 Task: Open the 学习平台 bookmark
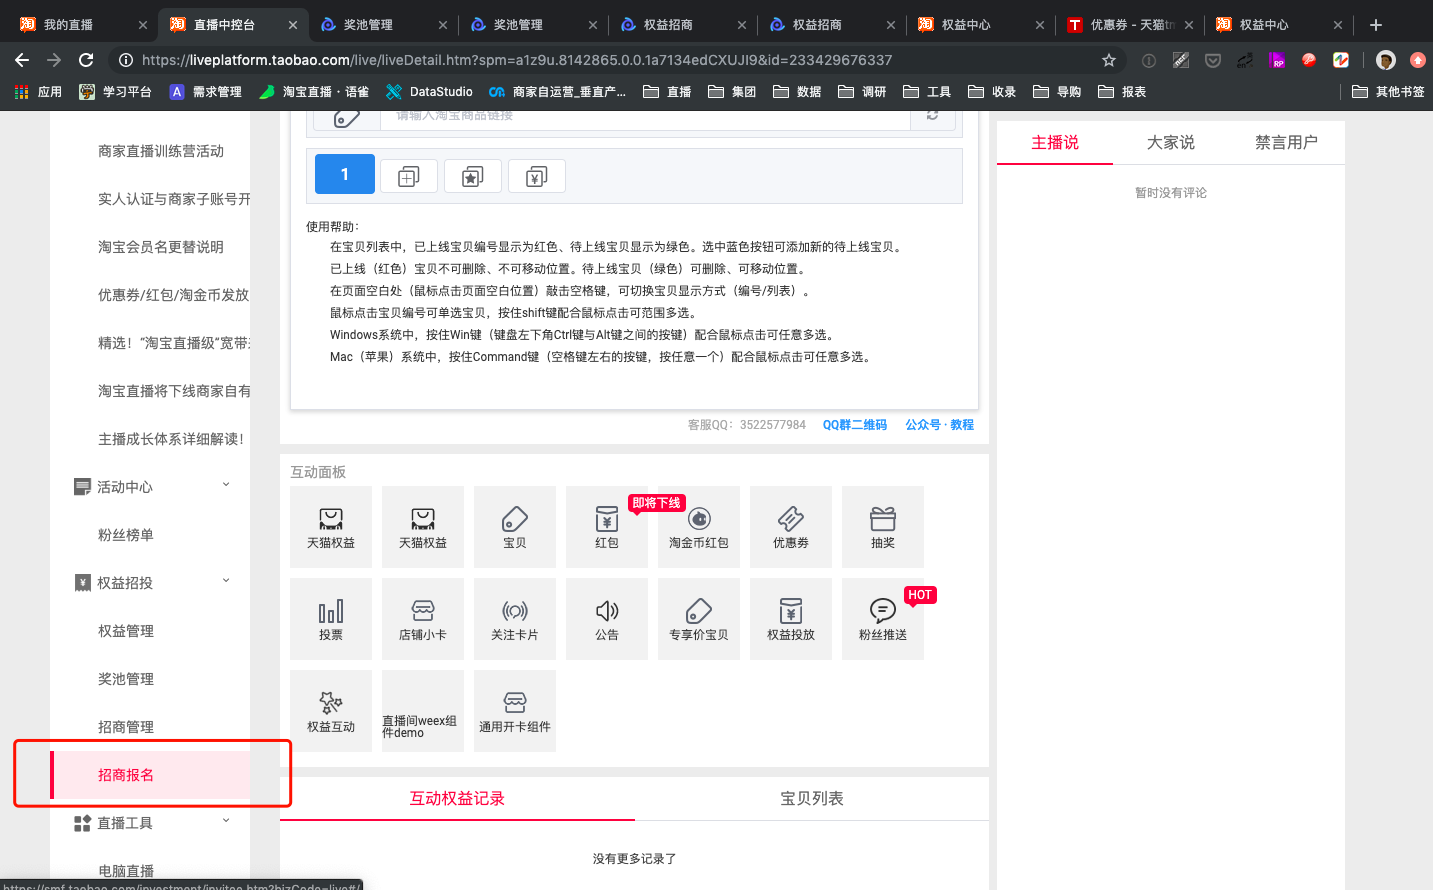[x=115, y=92]
